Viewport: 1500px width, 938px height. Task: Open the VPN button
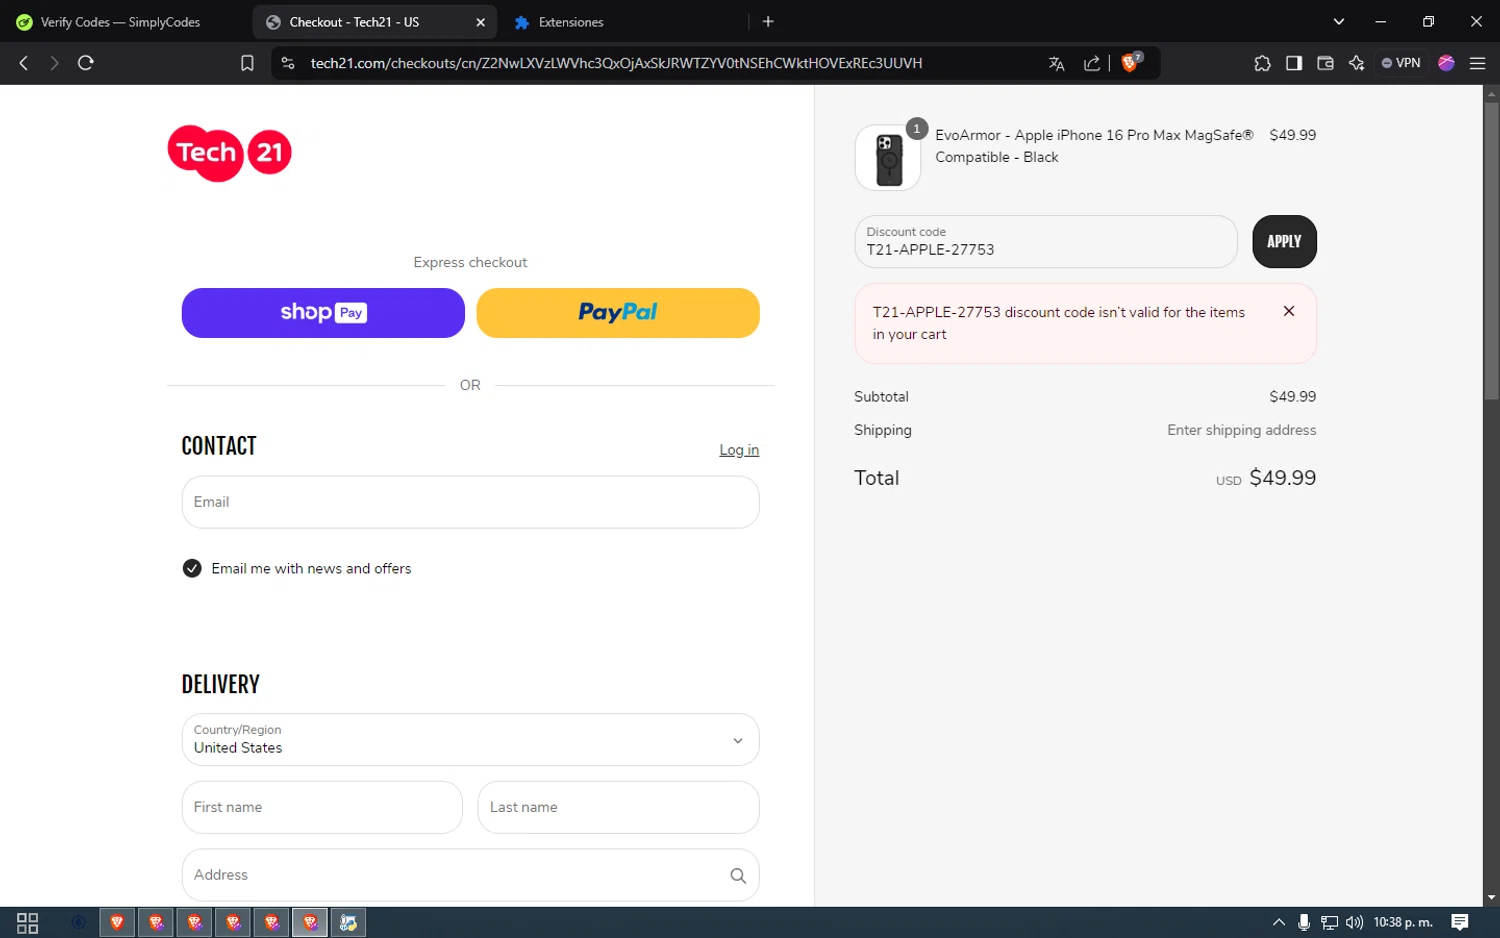pos(1401,63)
